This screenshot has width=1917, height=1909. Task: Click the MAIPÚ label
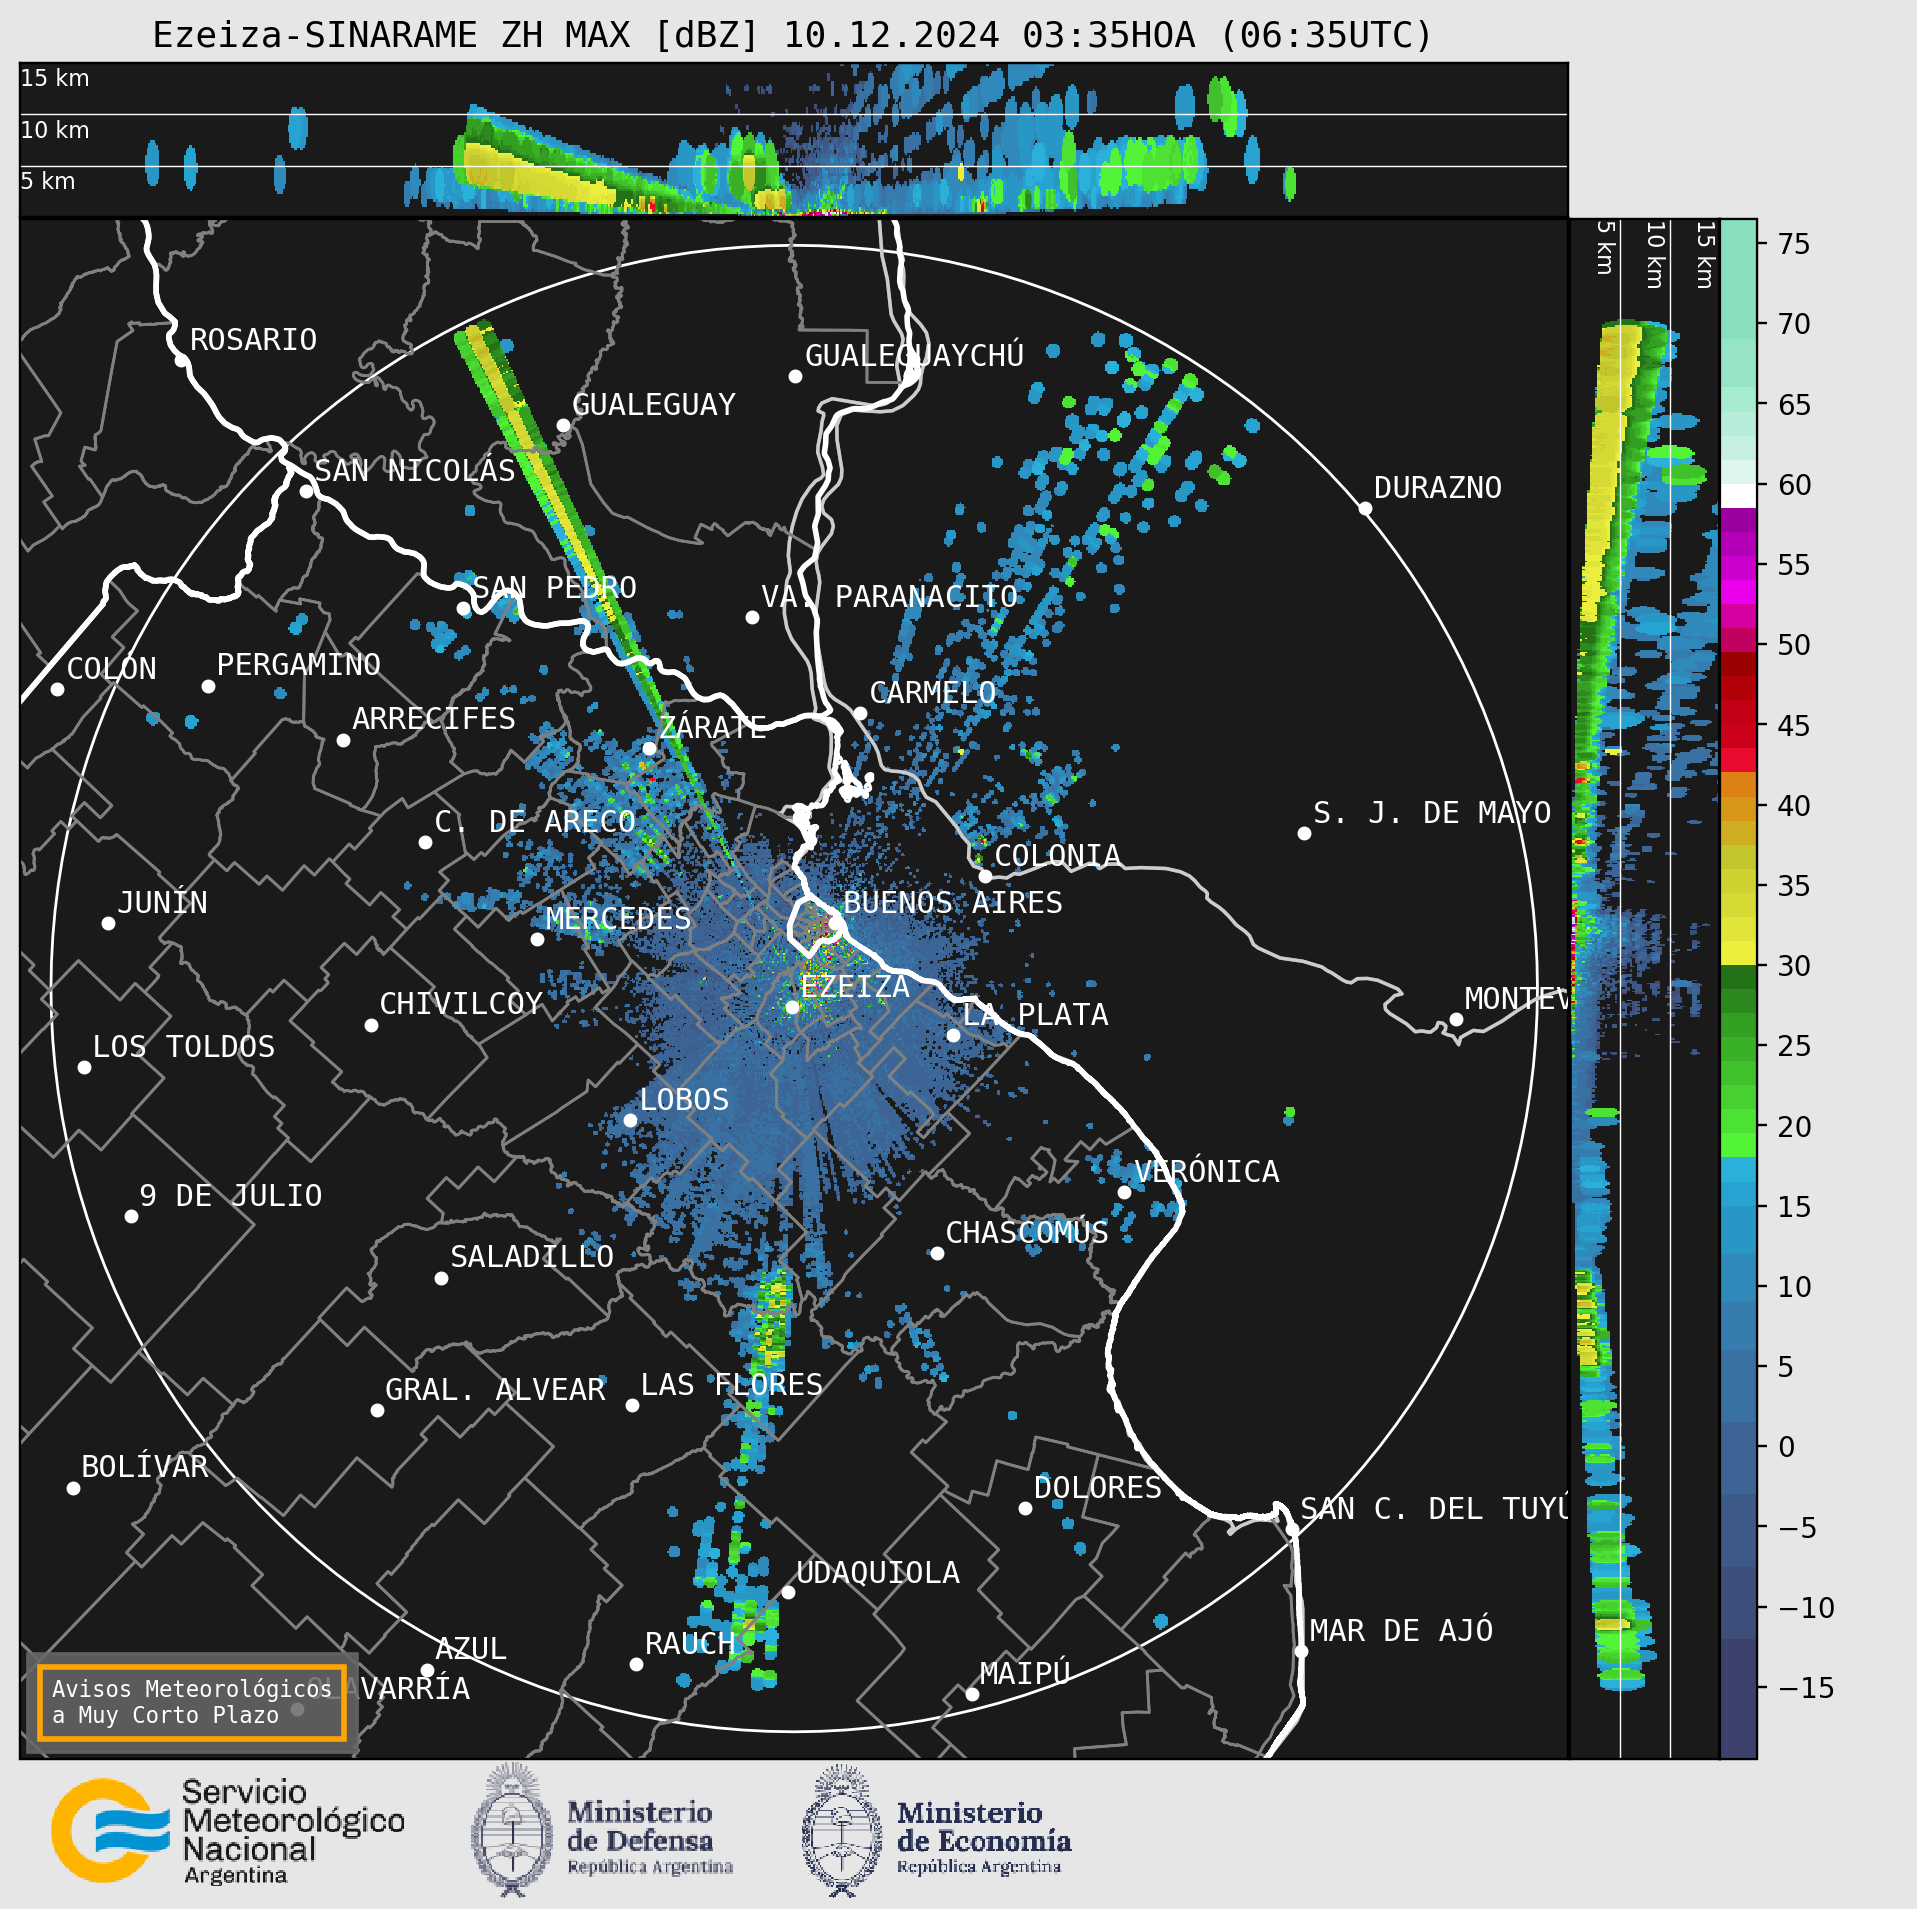[1024, 1673]
